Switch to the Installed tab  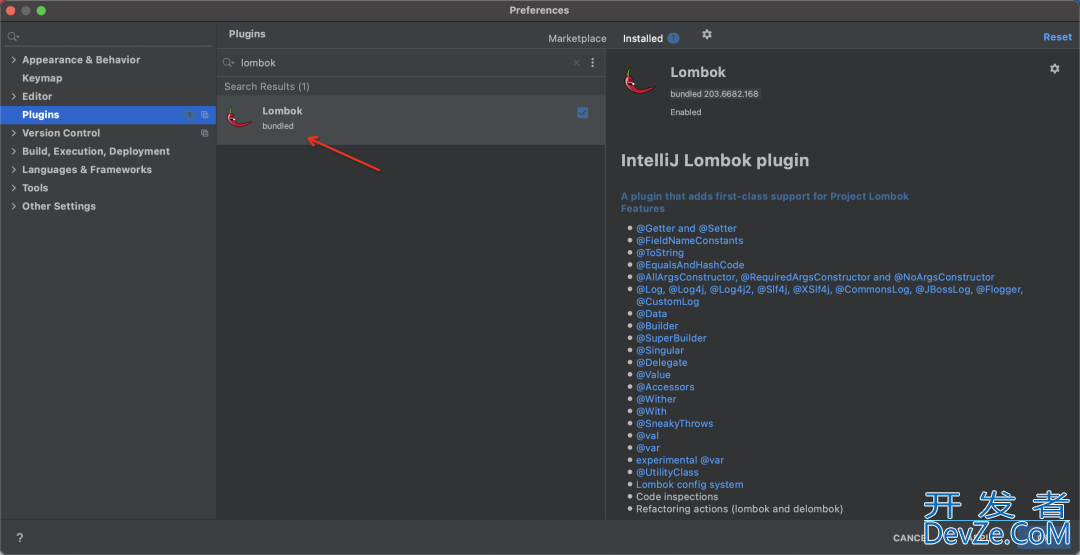[643, 39]
